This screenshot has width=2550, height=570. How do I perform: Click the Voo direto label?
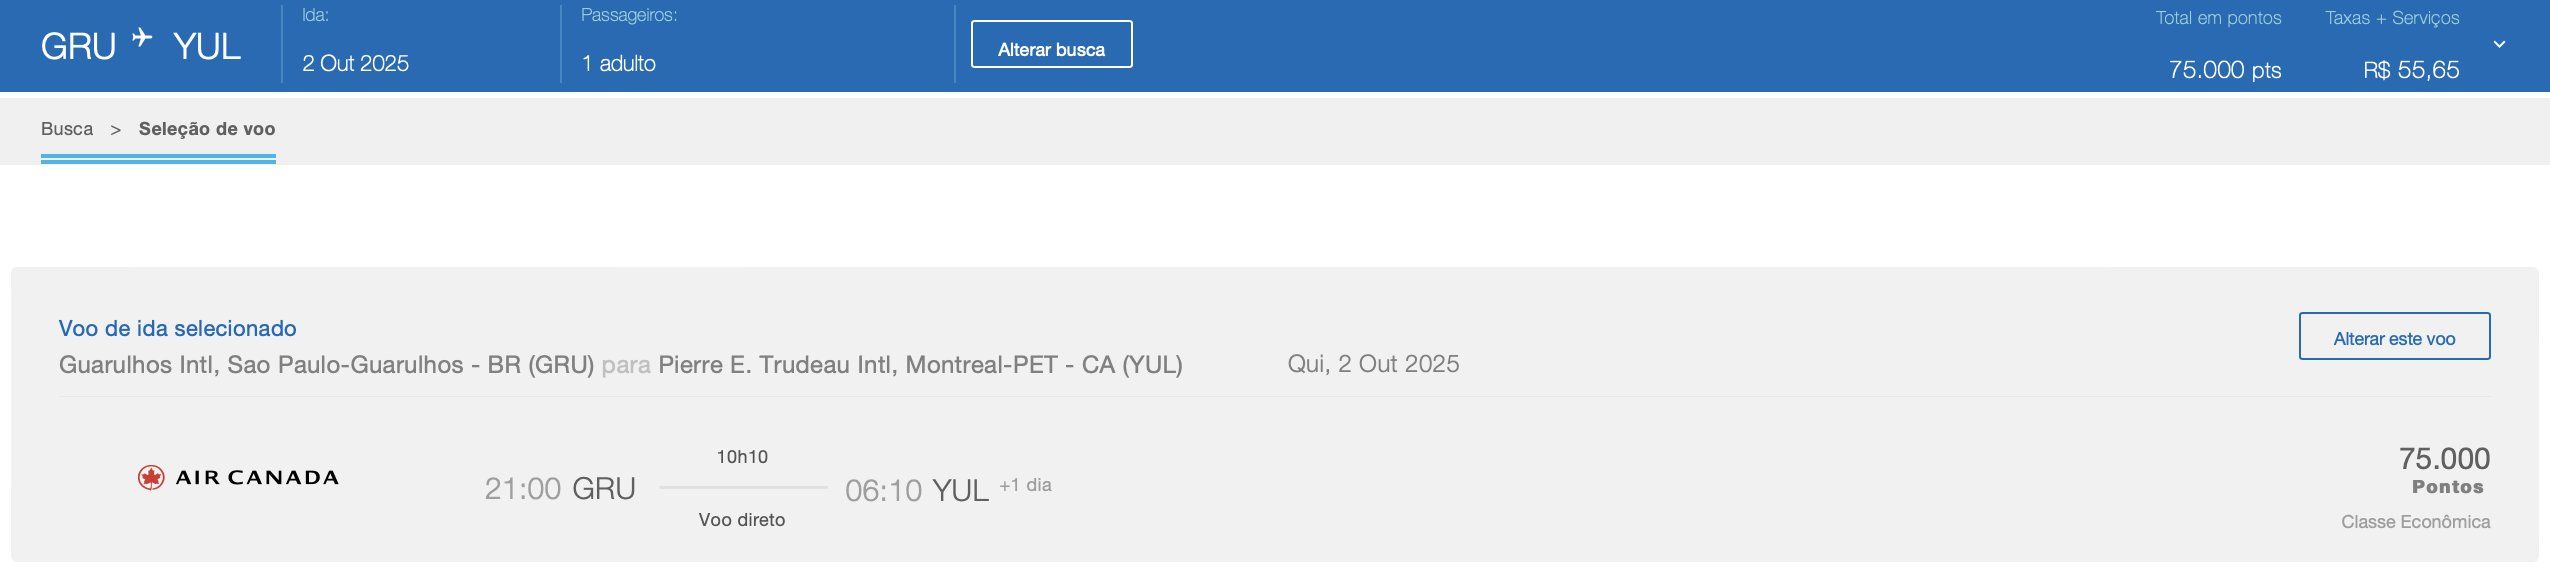click(x=742, y=520)
